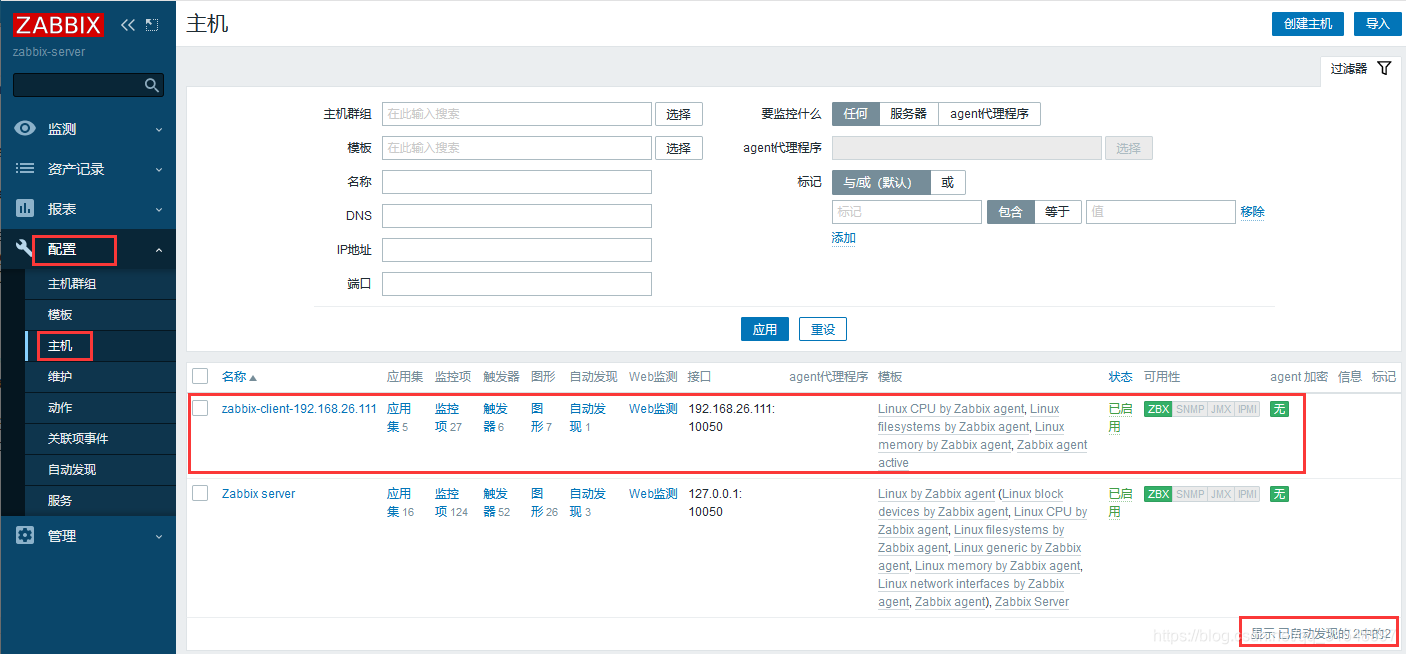Click JMX badge for Zabbix server row
1406x654 pixels.
(x=1220, y=494)
